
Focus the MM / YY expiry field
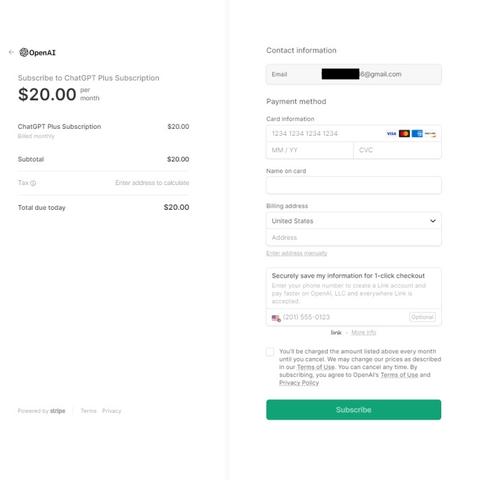click(310, 150)
